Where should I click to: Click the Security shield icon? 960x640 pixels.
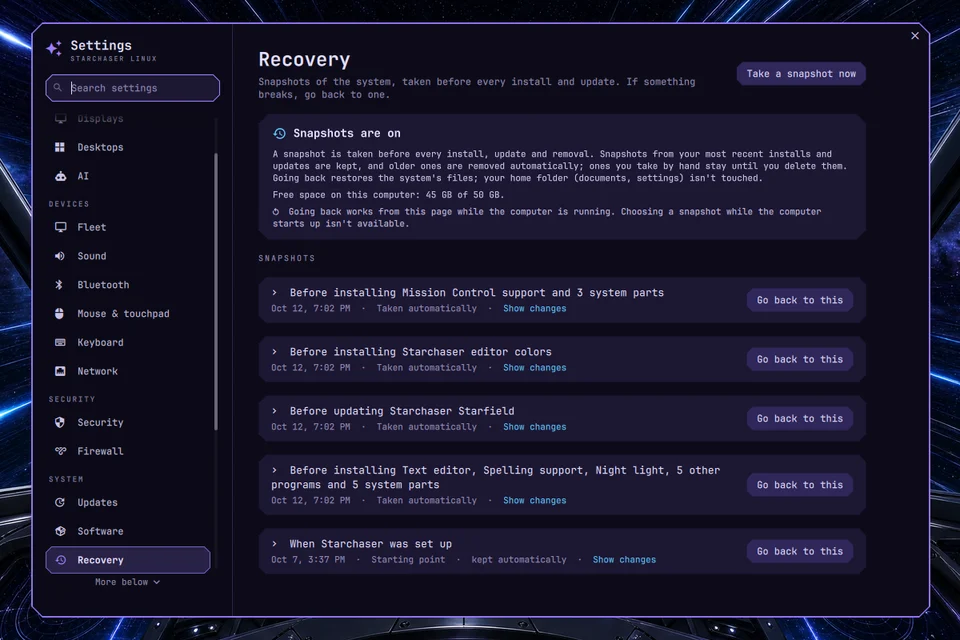tap(59, 422)
